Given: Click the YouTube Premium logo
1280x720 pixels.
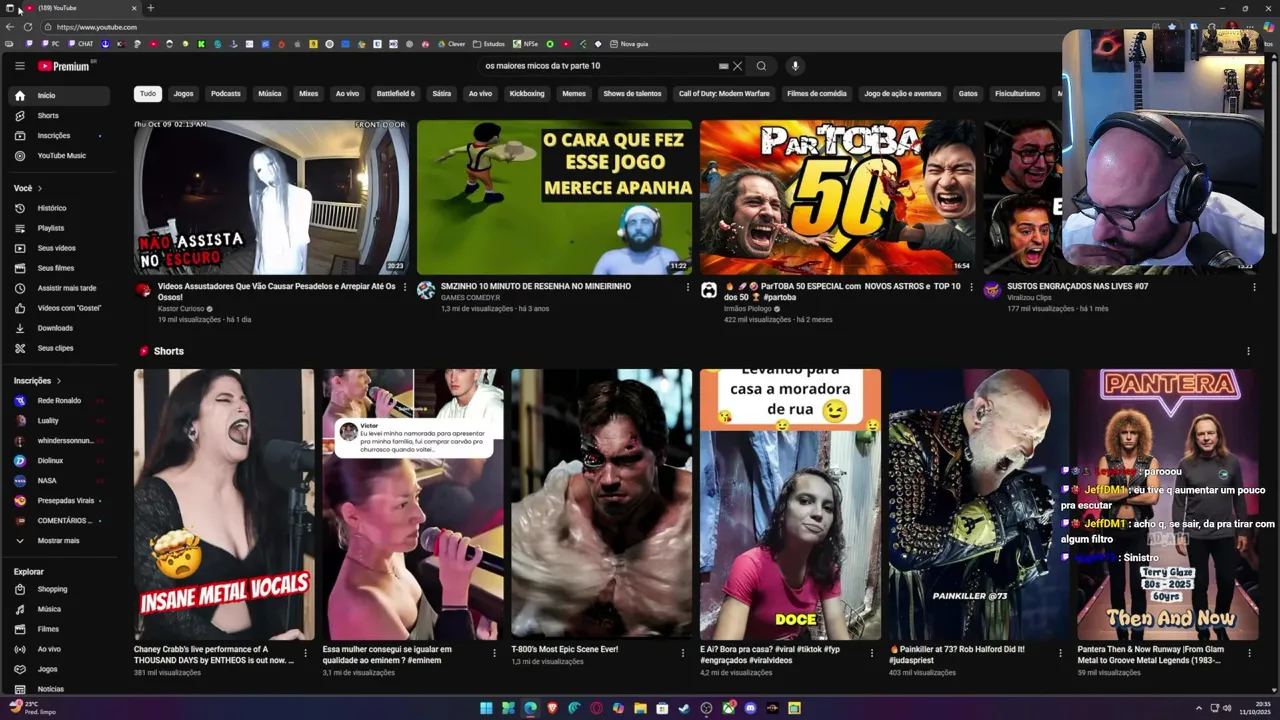Looking at the screenshot, I should pos(66,66).
